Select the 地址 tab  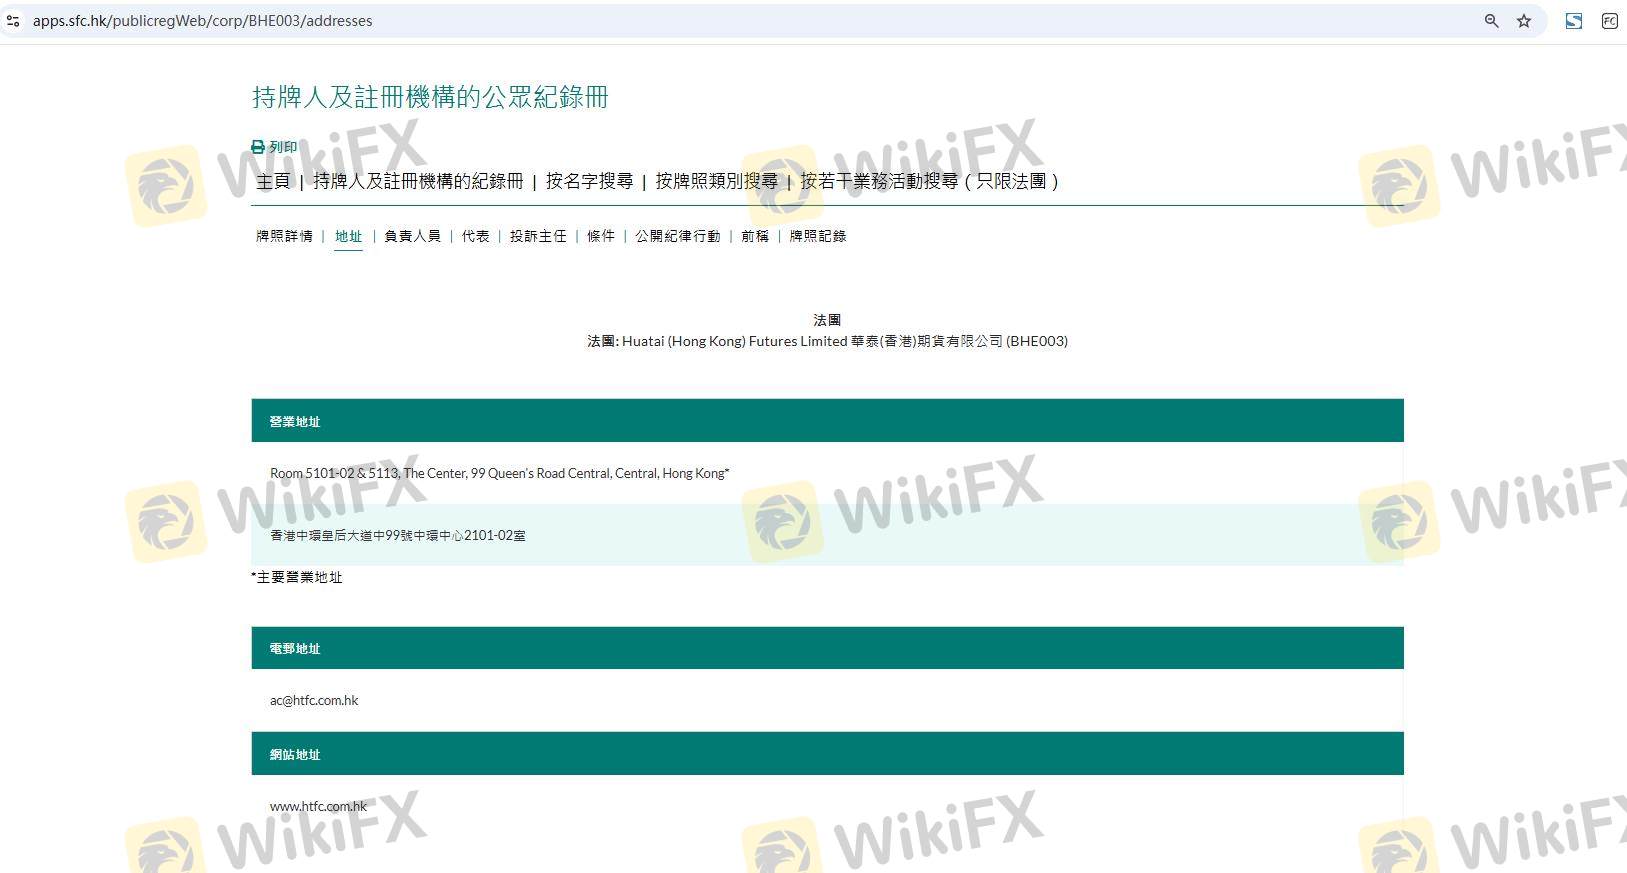pos(348,236)
